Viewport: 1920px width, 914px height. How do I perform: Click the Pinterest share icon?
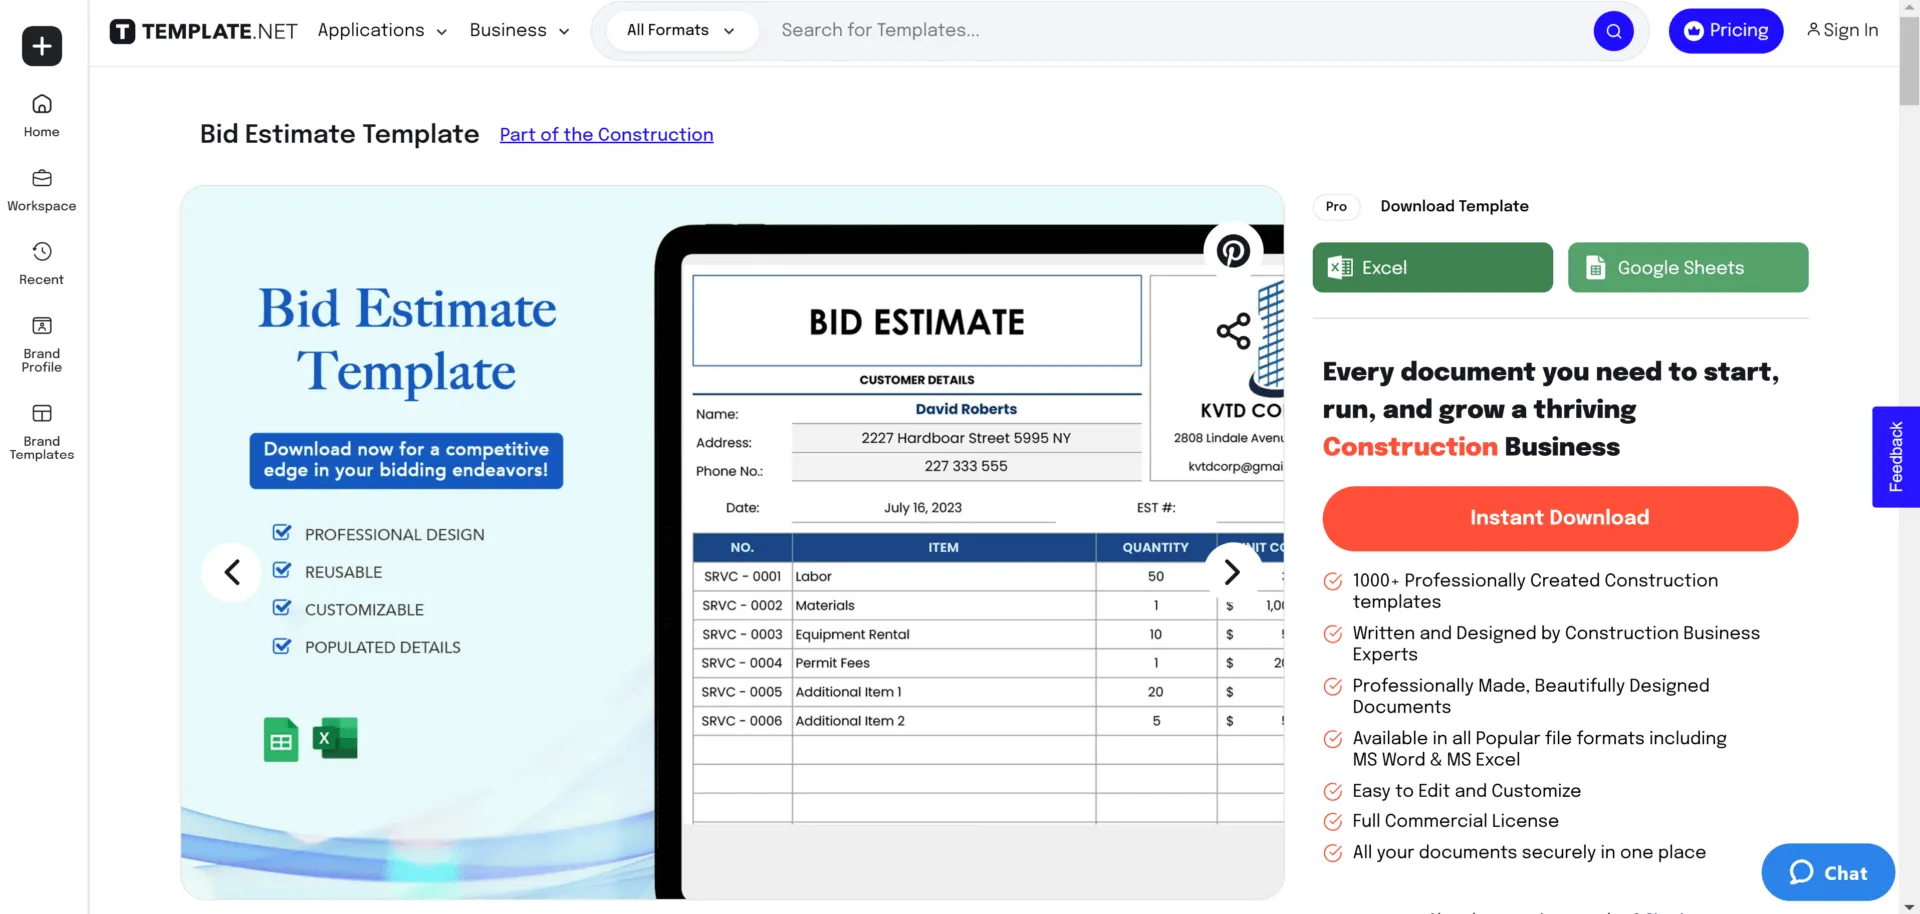coord(1233,250)
